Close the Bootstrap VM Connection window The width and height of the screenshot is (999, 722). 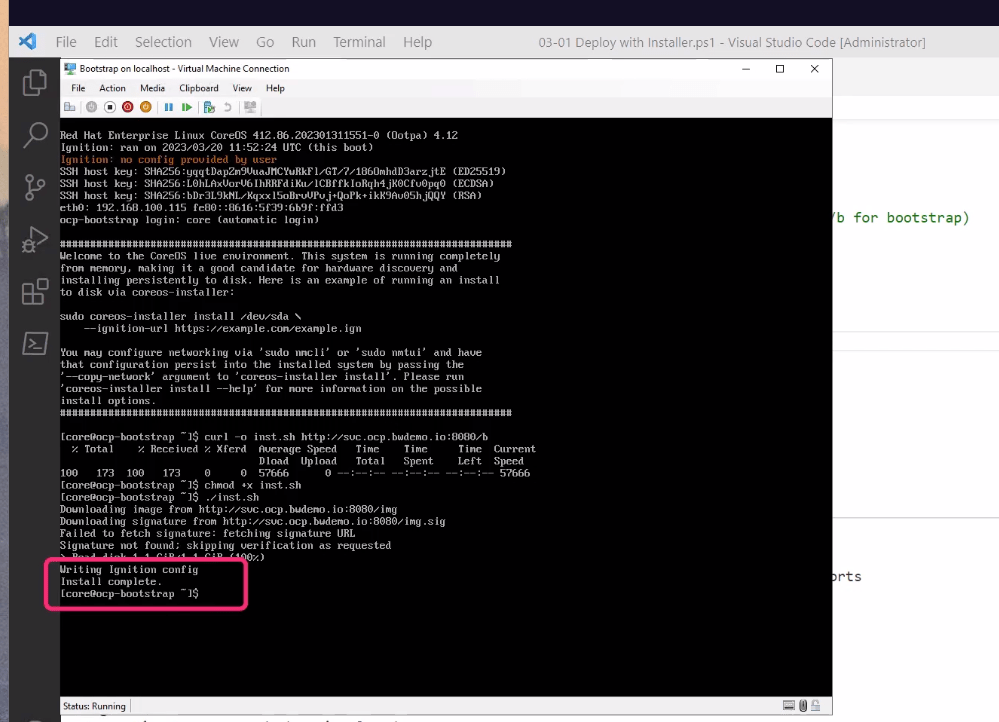tap(814, 69)
